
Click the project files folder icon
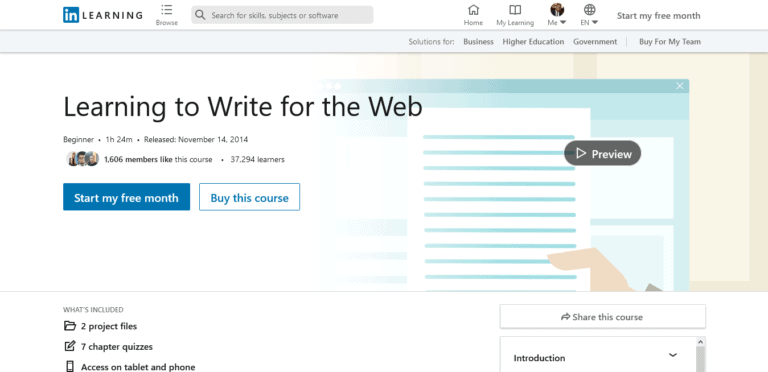70,326
